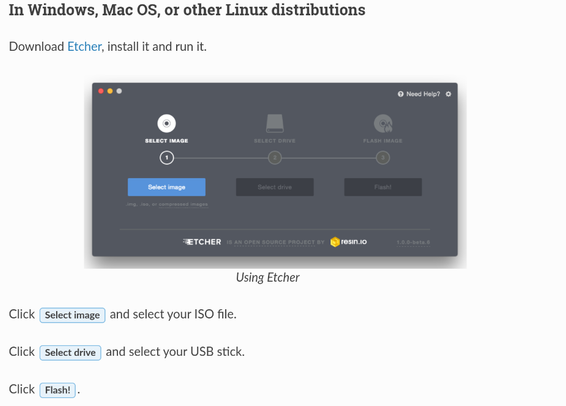This screenshot has height=406, width=566.
Task: Click step 3 circle marker
Action: point(383,158)
